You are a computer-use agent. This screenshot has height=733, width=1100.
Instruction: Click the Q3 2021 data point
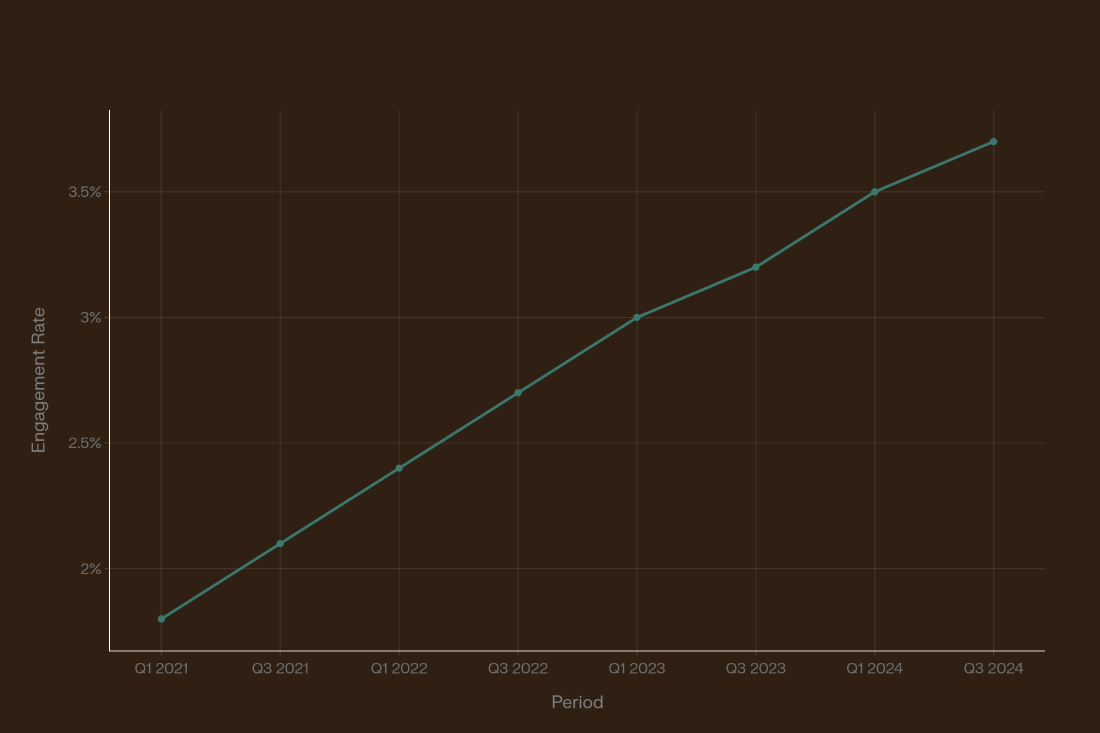coord(280,544)
